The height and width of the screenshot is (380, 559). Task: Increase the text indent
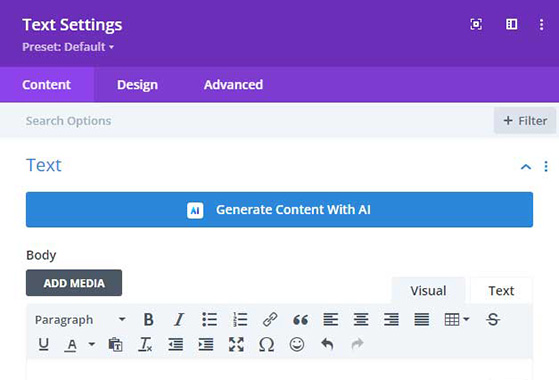pyautogui.click(x=206, y=344)
